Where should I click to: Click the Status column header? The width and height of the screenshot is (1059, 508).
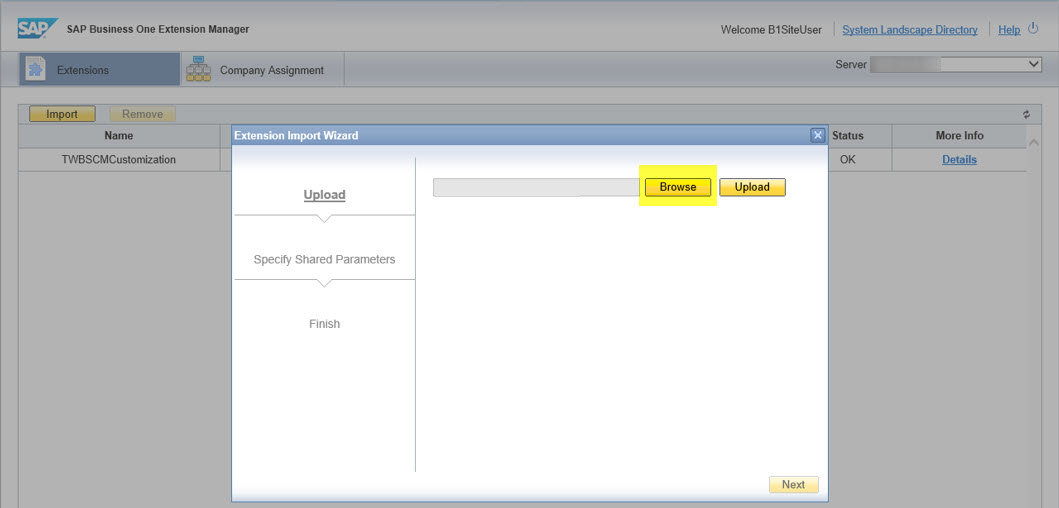pos(847,136)
